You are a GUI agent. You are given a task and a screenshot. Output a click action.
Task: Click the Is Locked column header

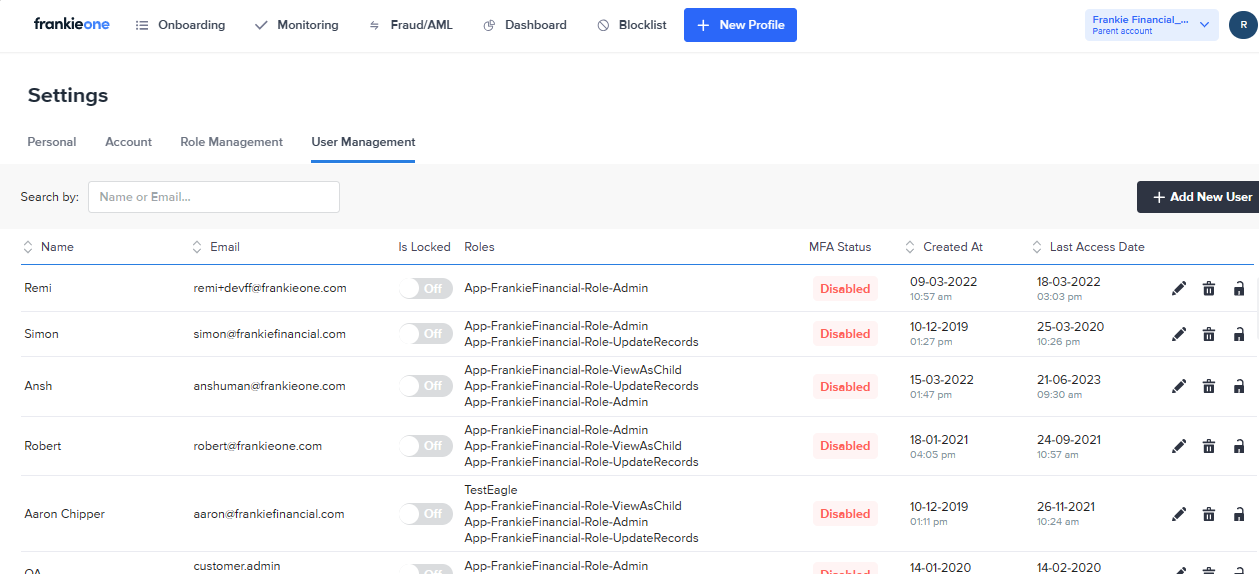click(x=424, y=247)
